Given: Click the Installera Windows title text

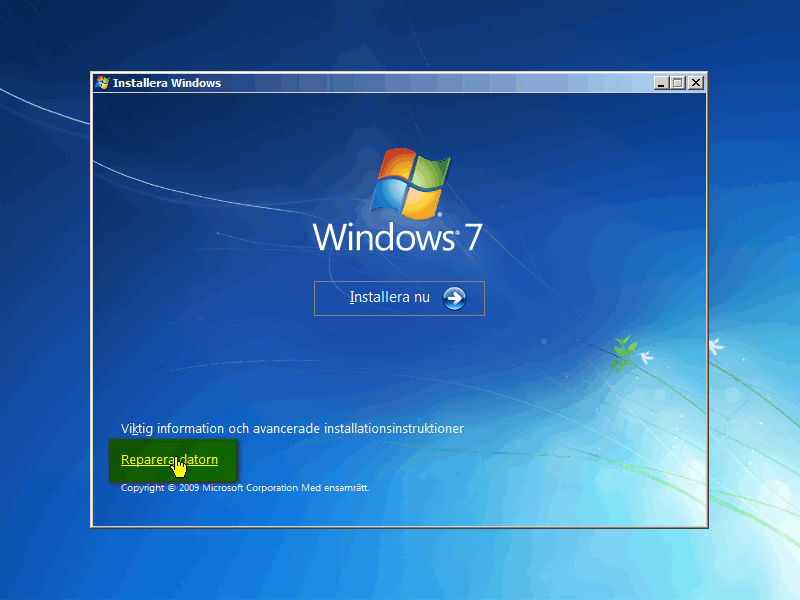Looking at the screenshot, I should point(167,83).
